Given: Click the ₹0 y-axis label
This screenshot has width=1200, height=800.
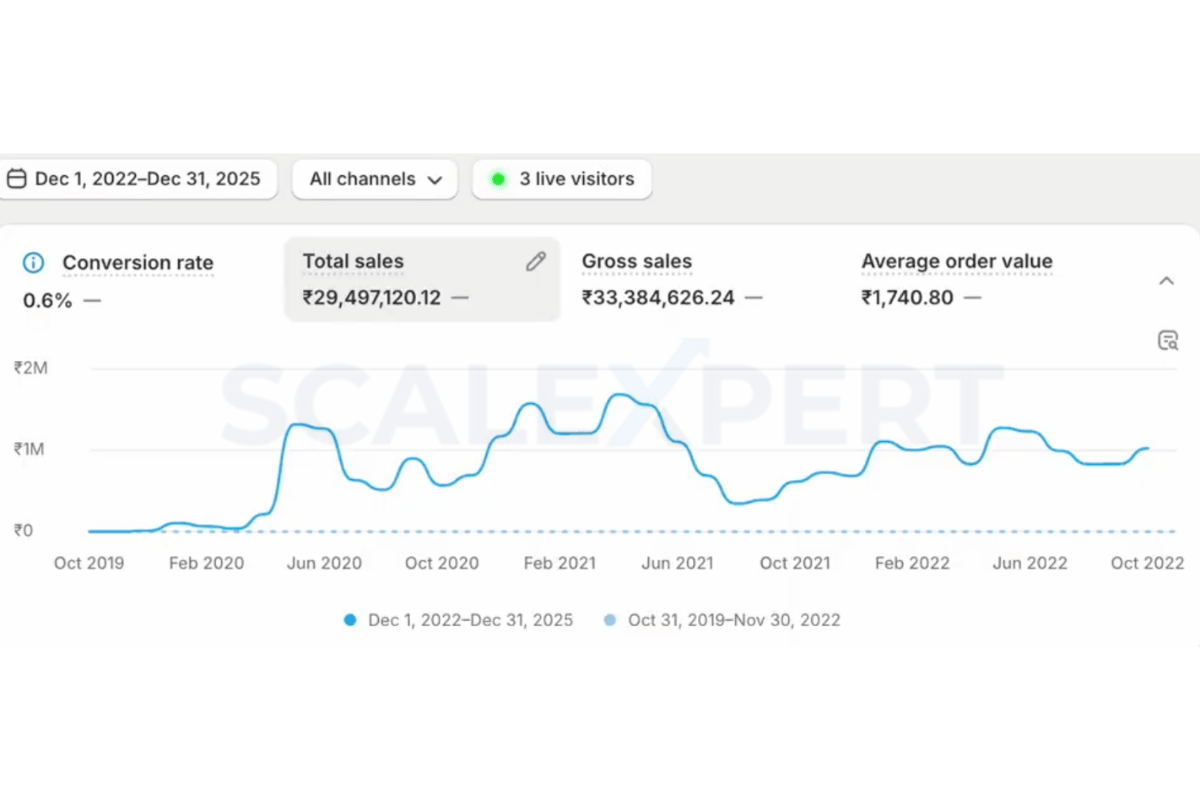Looking at the screenshot, I should [24, 531].
